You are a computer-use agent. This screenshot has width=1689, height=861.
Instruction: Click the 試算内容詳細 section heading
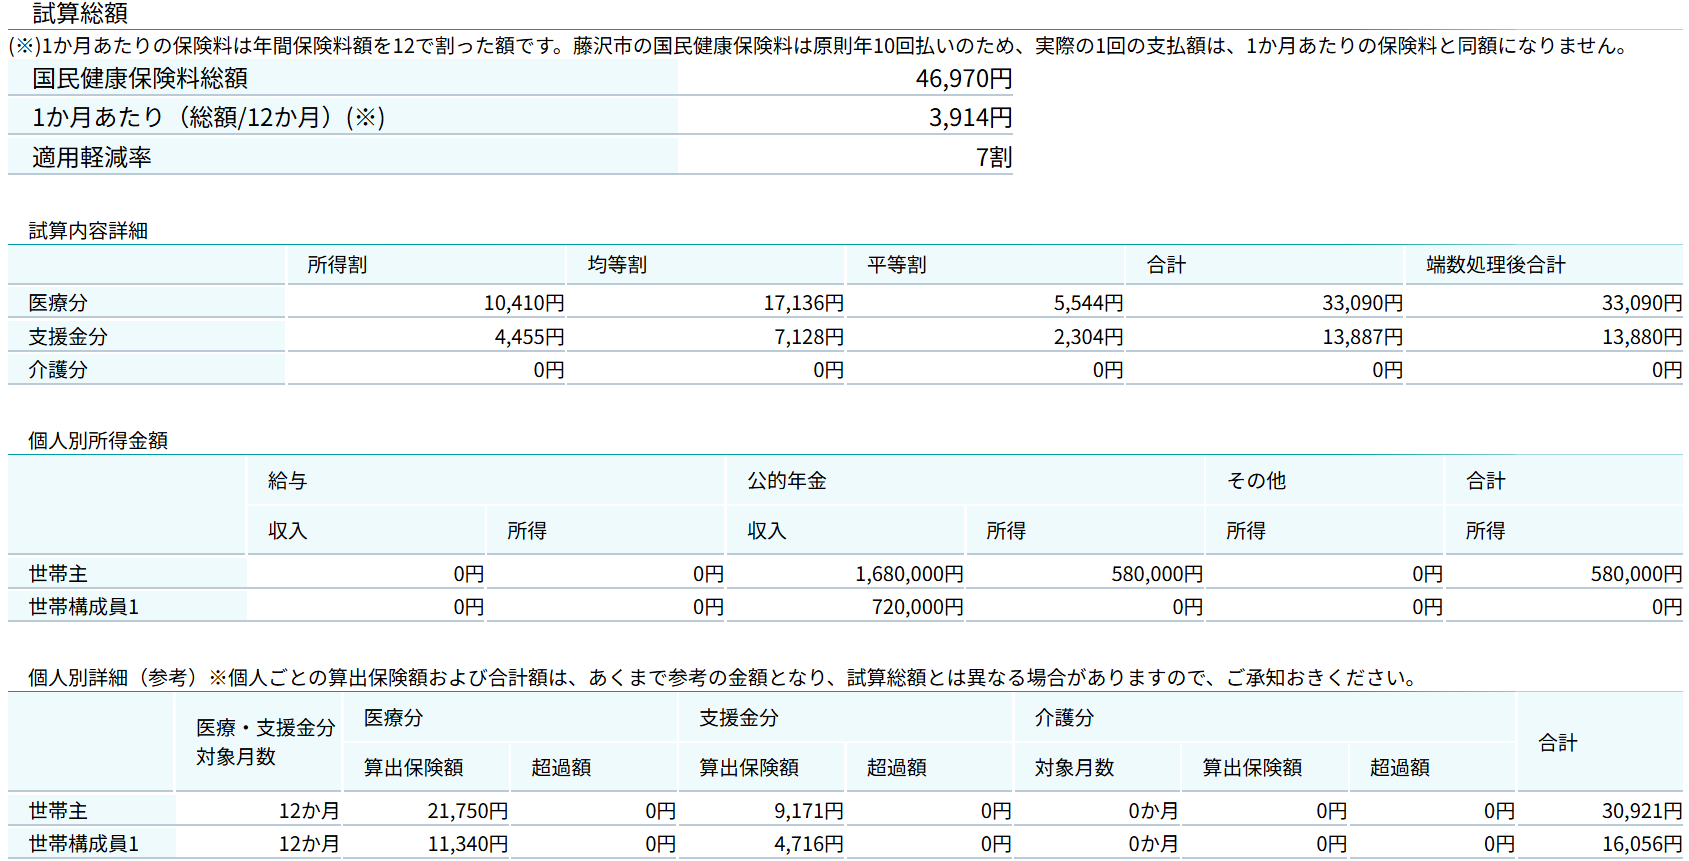coord(88,231)
